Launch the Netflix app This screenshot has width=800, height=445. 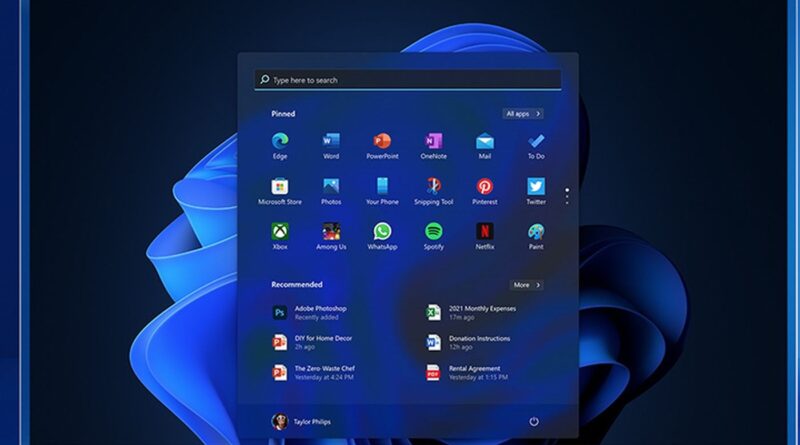point(485,232)
